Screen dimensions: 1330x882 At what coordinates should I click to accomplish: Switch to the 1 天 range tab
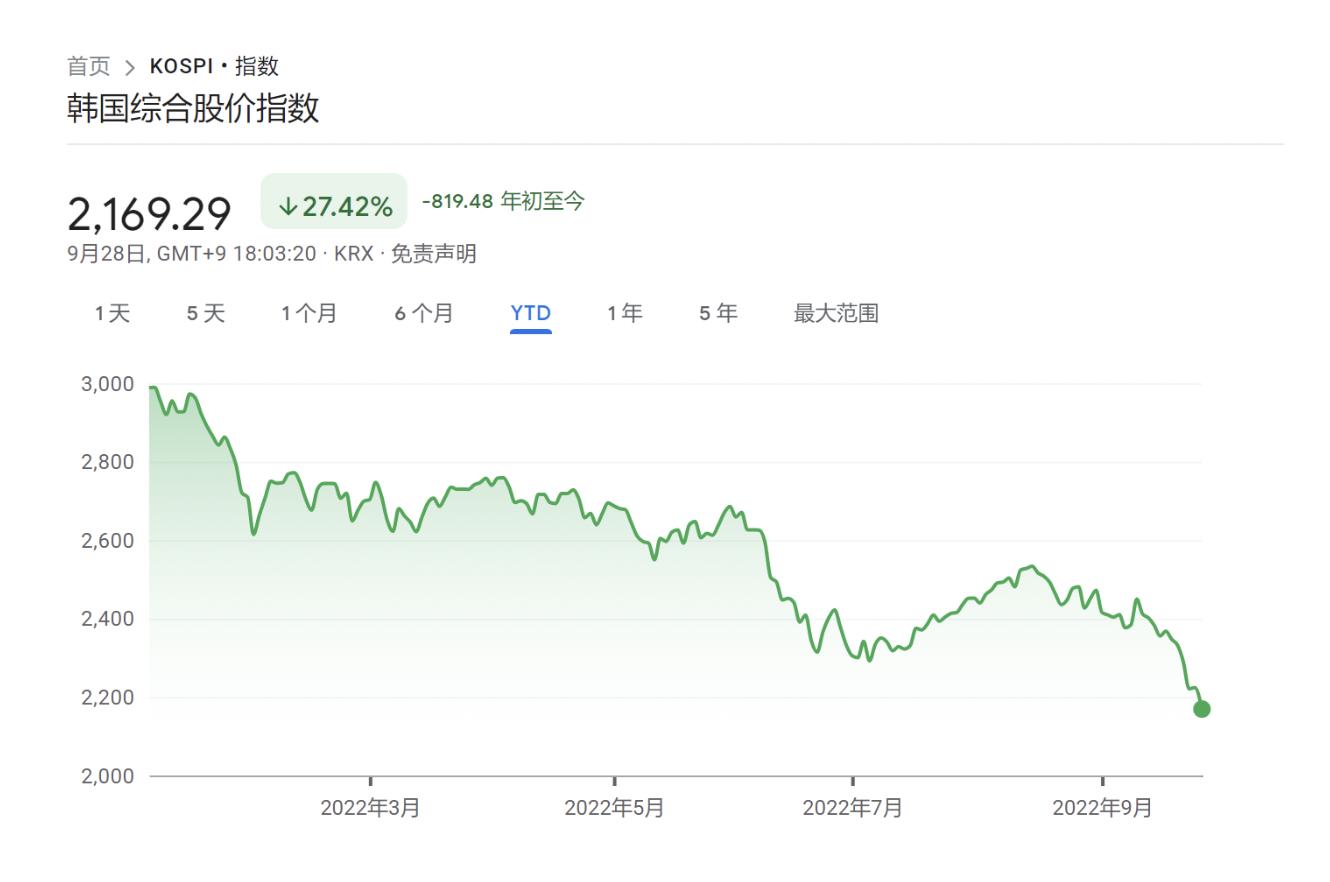[112, 314]
